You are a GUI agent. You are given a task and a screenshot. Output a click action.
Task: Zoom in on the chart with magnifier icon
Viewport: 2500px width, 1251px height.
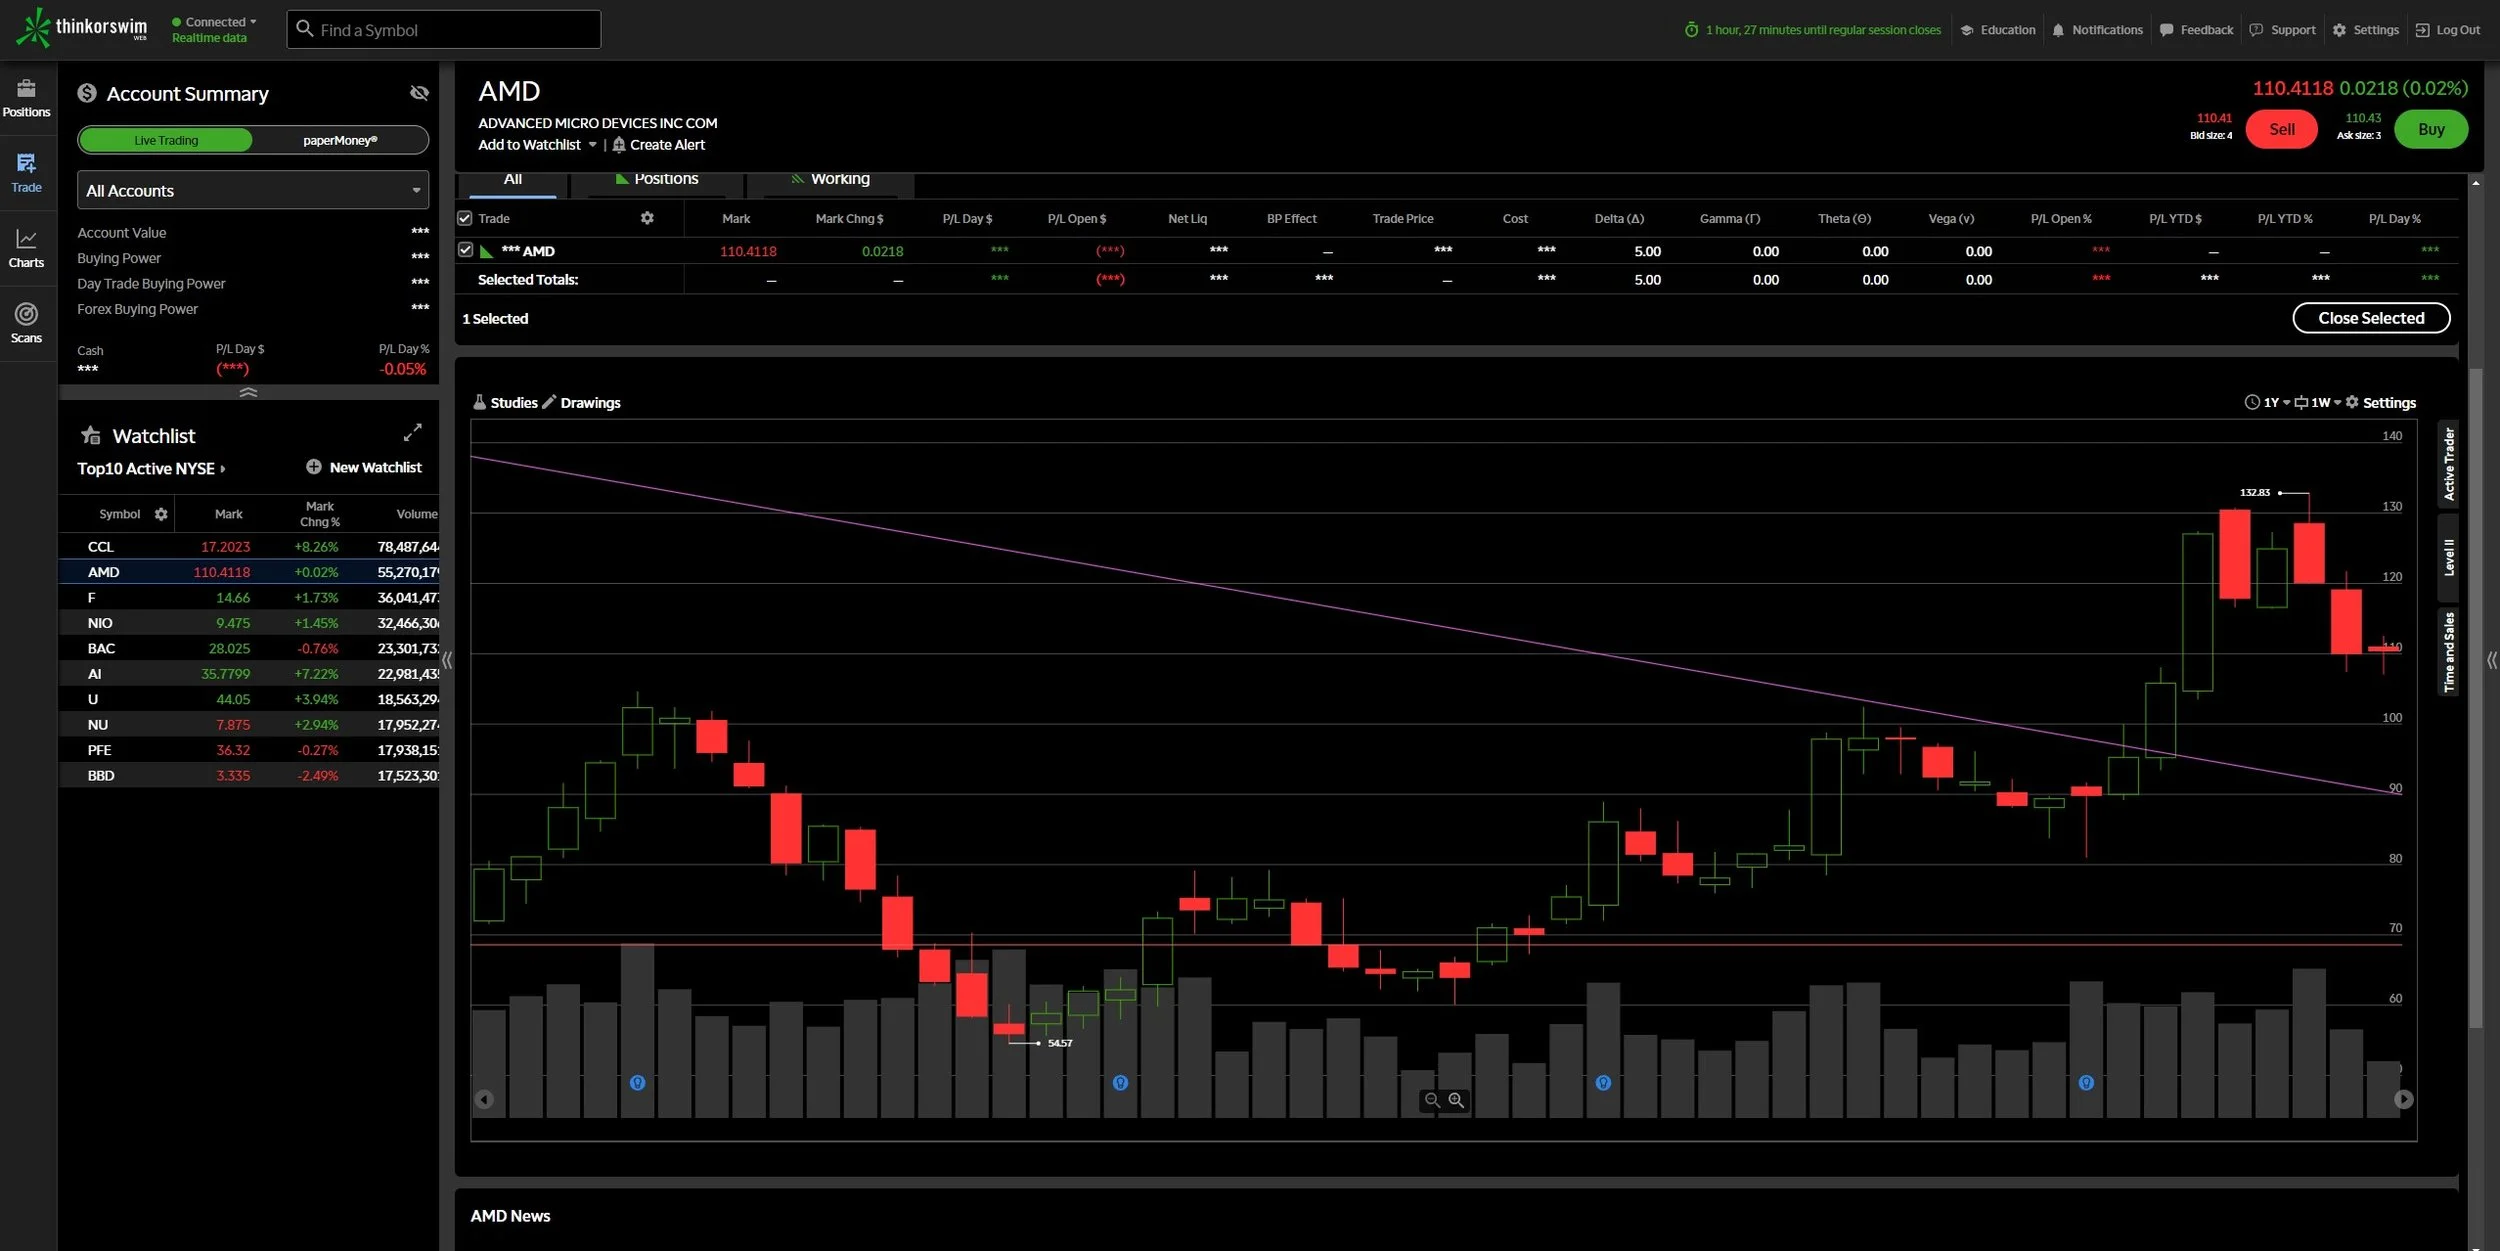click(x=1455, y=1100)
